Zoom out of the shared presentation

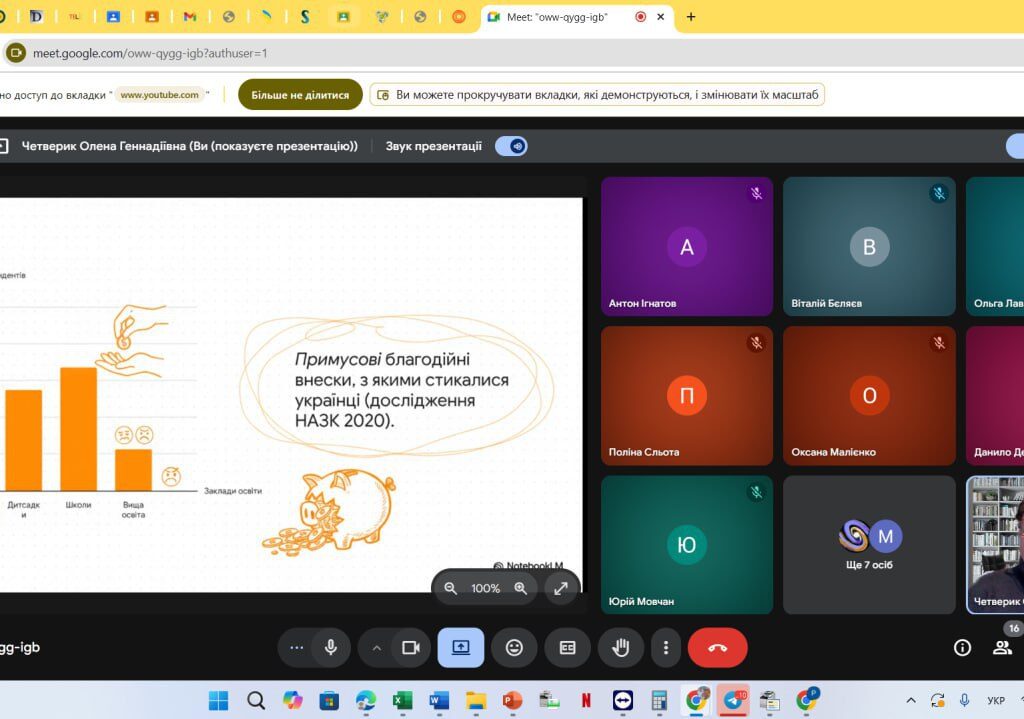[x=451, y=588]
